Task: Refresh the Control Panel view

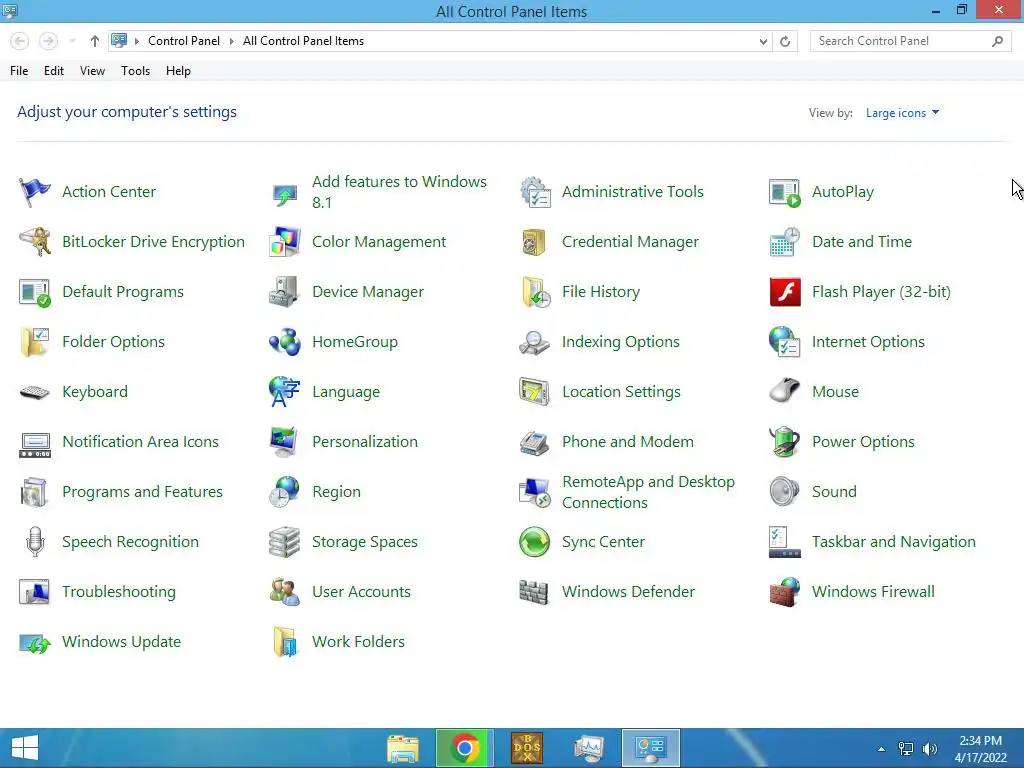Action: (785, 41)
